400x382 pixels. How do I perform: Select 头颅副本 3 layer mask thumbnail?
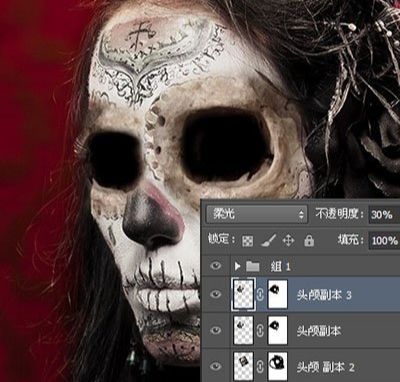point(277,294)
